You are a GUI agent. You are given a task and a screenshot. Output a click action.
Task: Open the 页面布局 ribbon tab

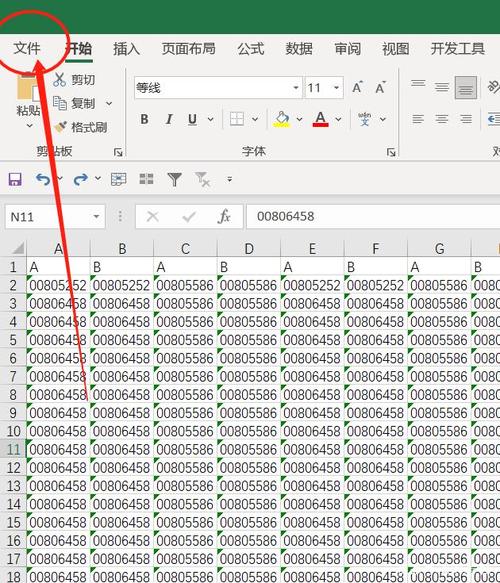(188, 49)
